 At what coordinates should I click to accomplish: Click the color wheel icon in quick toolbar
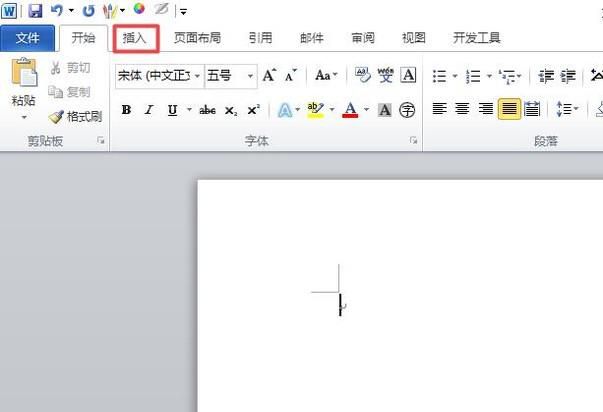click(139, 9)
